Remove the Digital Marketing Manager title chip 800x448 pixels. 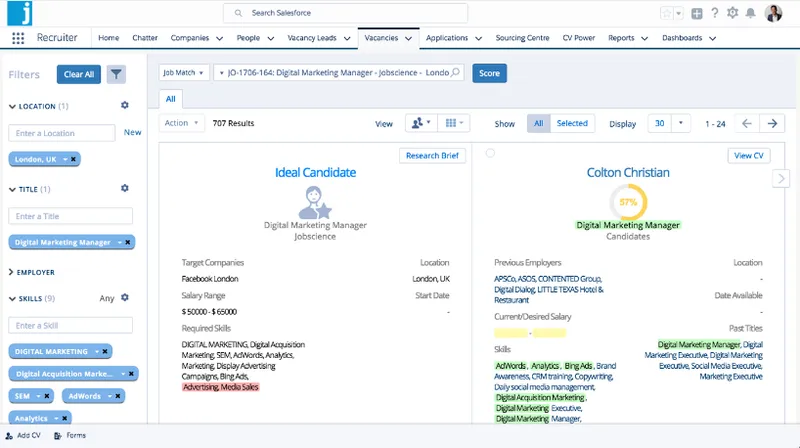coord(128,242)
